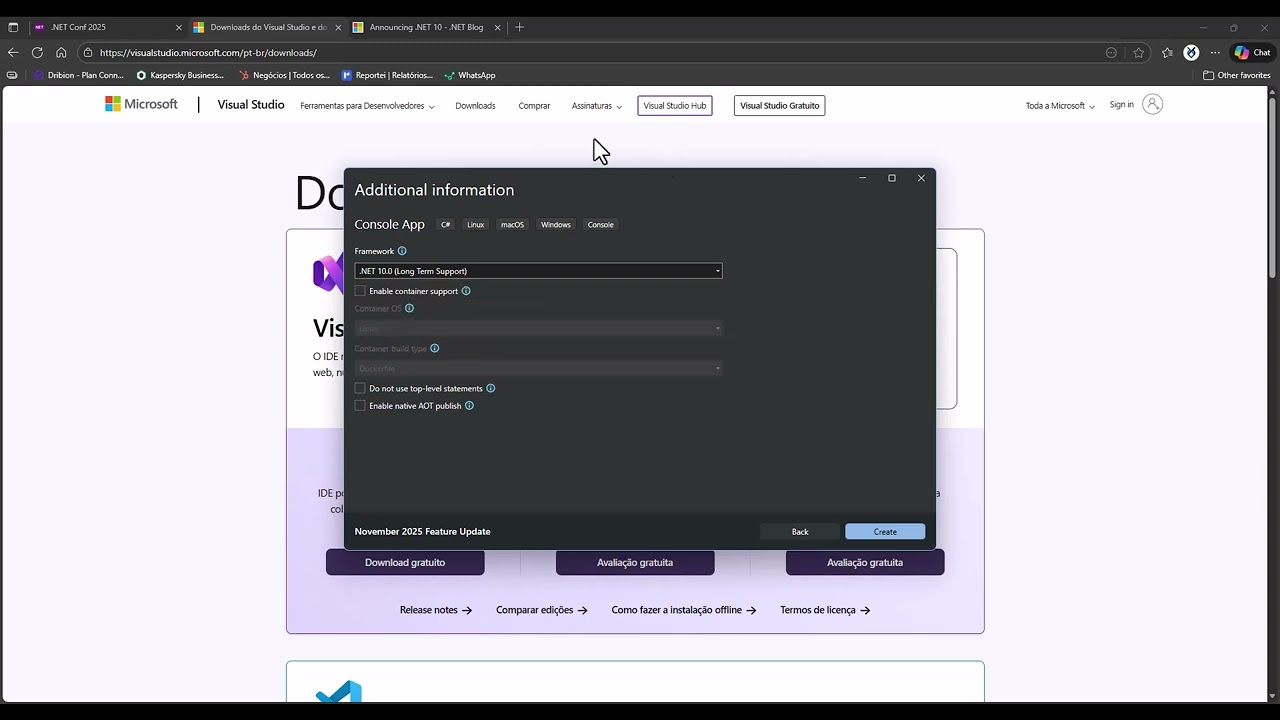Show info icon for Container build type
Screen dimensions: 1280x720
click(434, 348)
